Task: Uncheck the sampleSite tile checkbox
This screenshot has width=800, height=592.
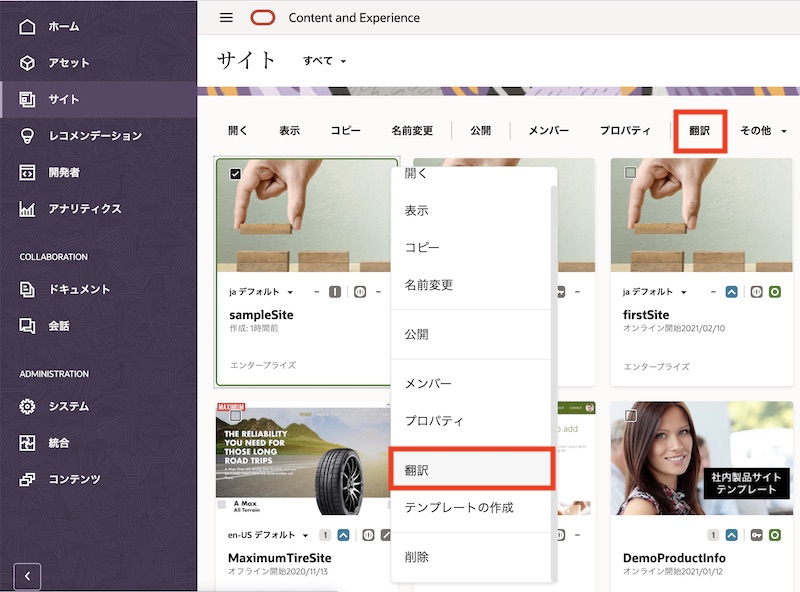Action: coord(236,174)
